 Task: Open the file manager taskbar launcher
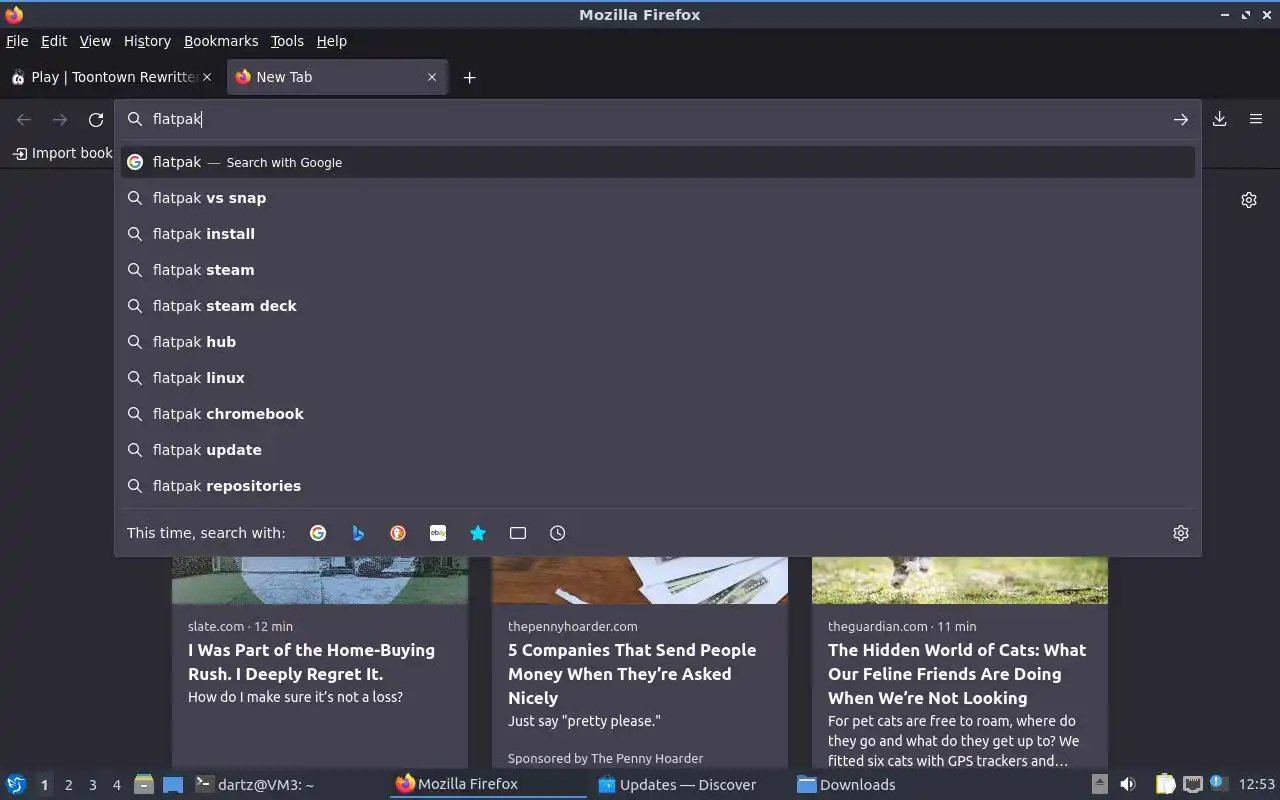(144, 784)
